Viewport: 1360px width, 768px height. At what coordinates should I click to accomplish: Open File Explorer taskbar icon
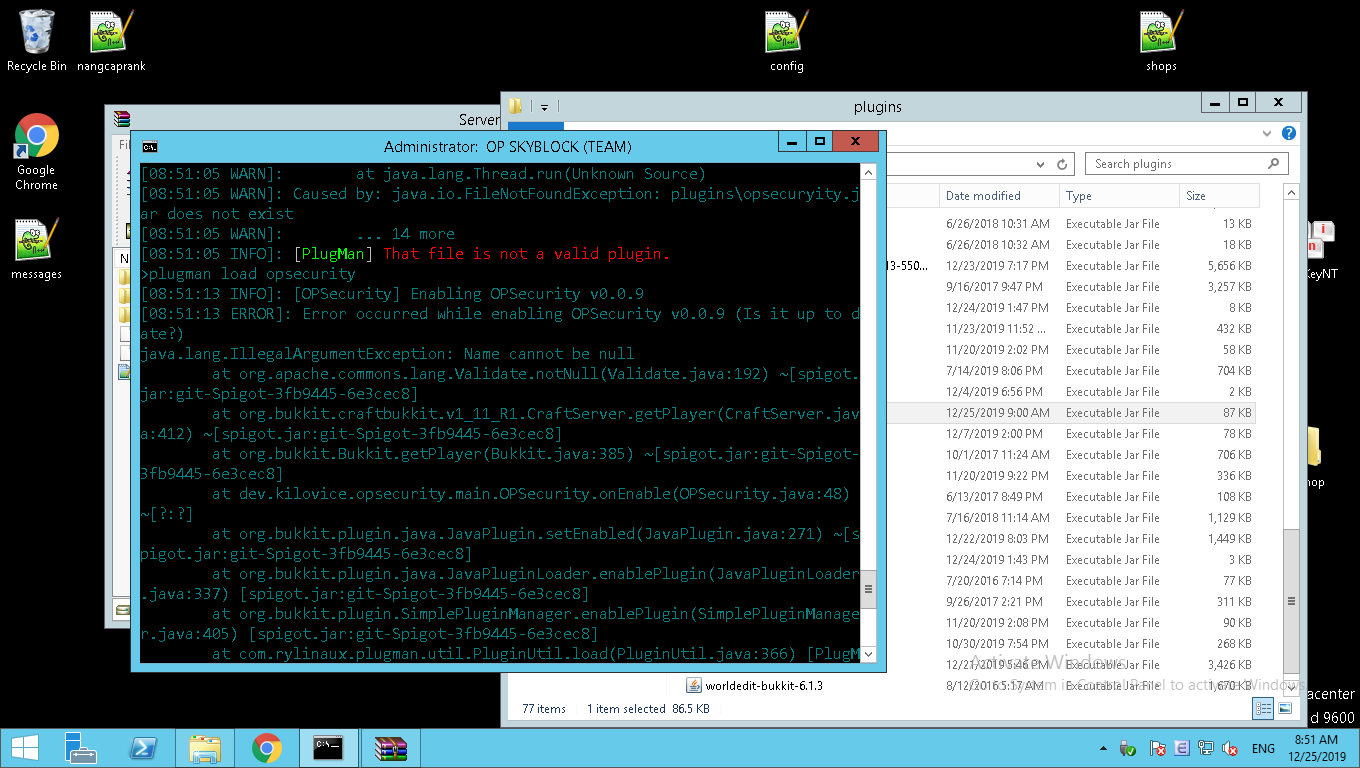click(205, 748)
